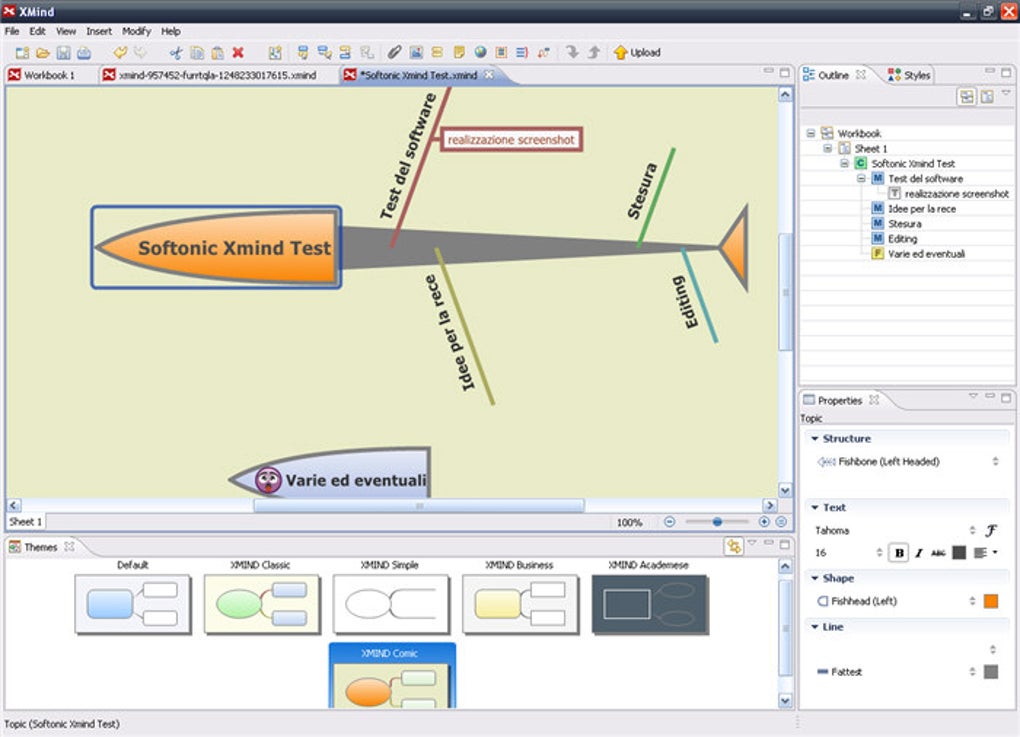This screenshot has width=1020, height=737.
Task: Toggle Bold text formatting in Properties
Action: tap(899, 552)
